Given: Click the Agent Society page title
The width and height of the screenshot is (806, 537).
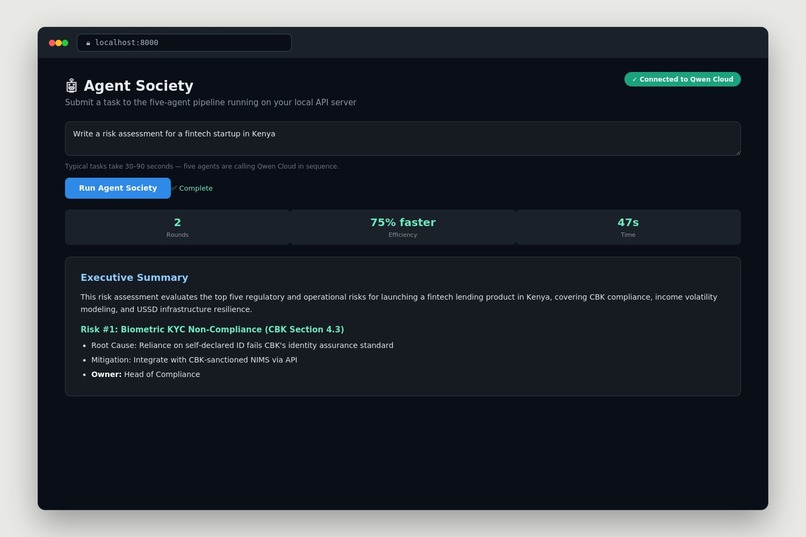Looking at the screenshot, I should [x=138, y=85].
